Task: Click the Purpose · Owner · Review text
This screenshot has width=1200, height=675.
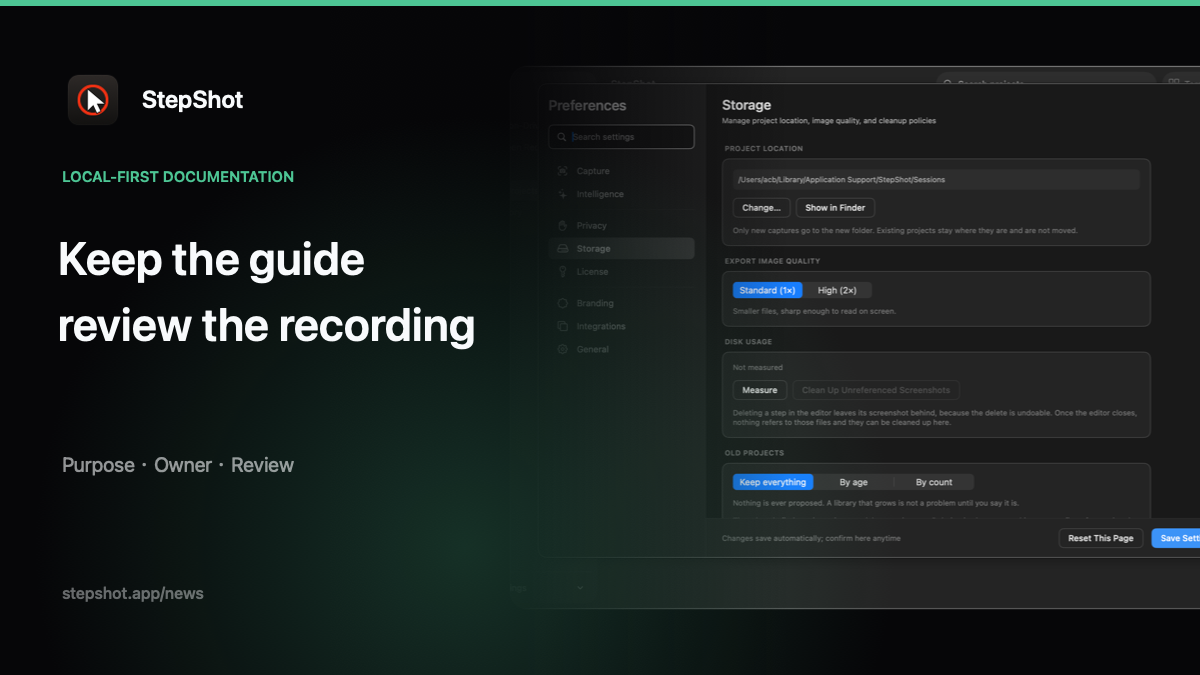Action: (x=178, y=465)
